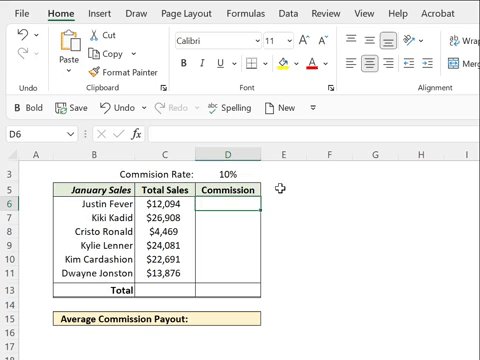This screenshot has width=480, height=360.
Task: Switch to the Data tab
Action: click(288, 14)
